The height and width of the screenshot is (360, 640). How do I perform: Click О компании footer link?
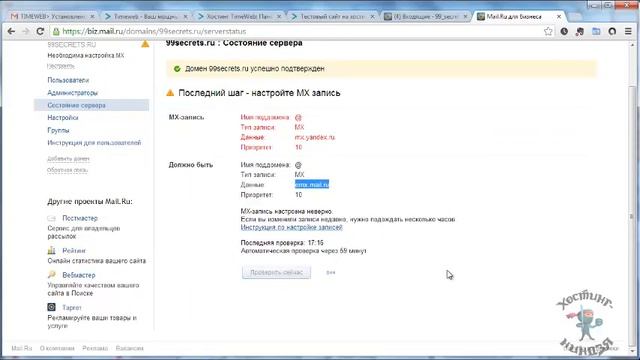pyautogui.click(x=57, y=348)
